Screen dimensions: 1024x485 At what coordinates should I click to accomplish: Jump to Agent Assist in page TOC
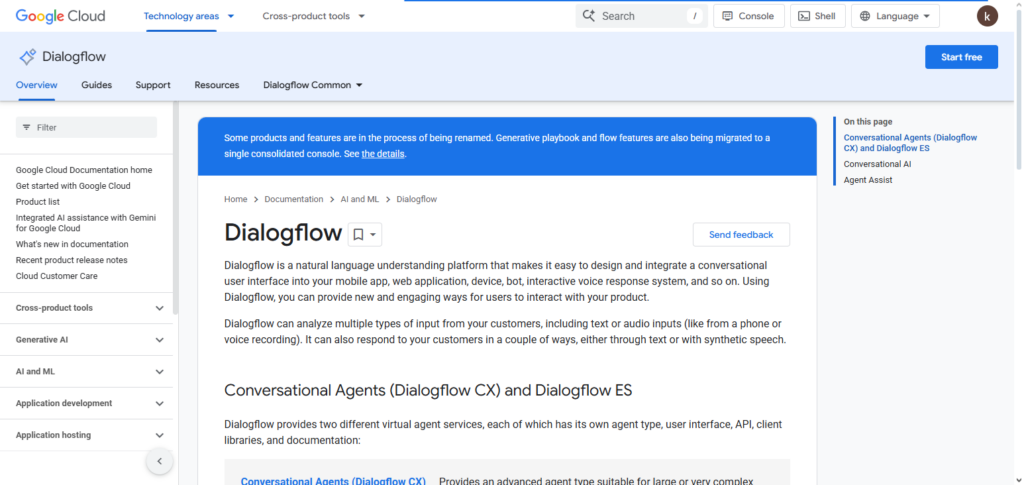point(868,180)
